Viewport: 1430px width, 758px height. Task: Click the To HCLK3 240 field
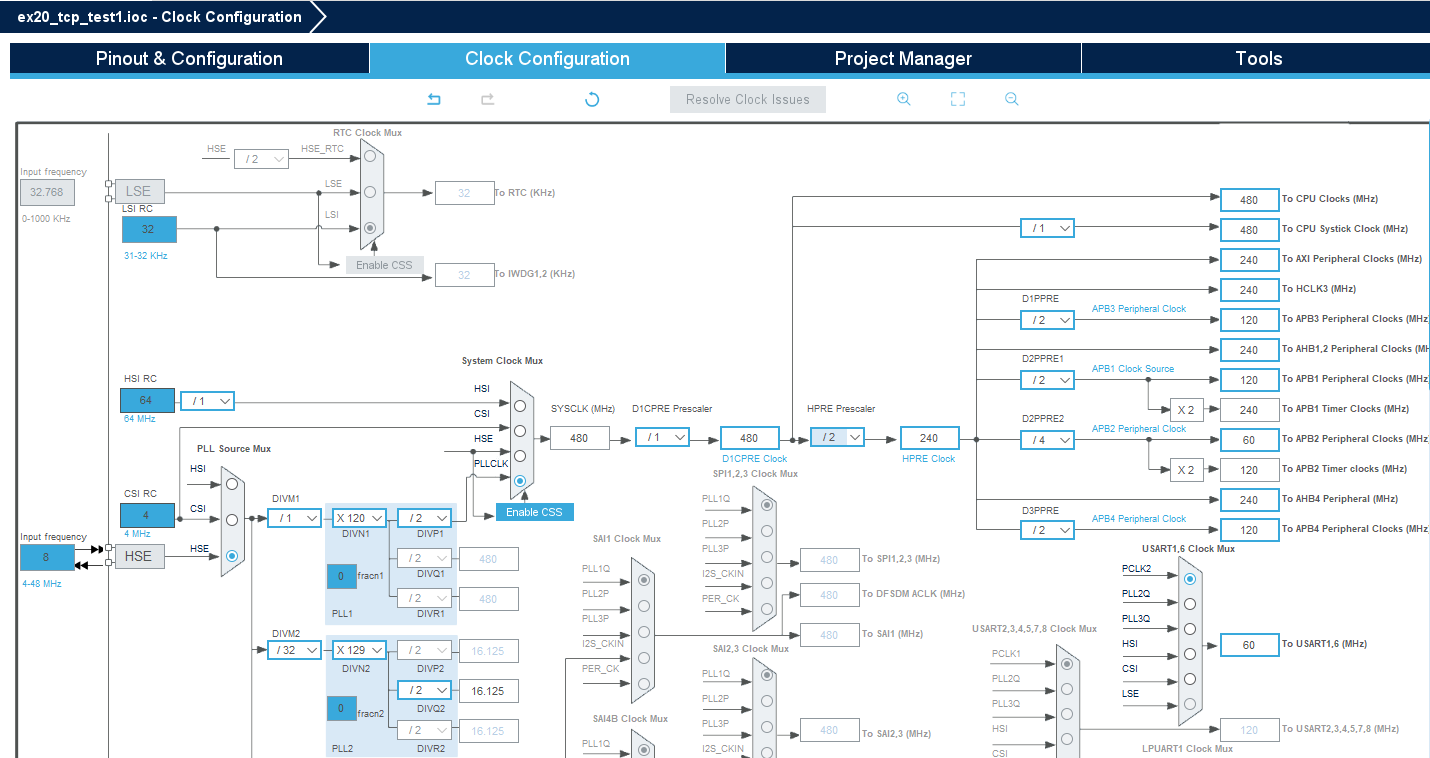(x=1250, y=289)
